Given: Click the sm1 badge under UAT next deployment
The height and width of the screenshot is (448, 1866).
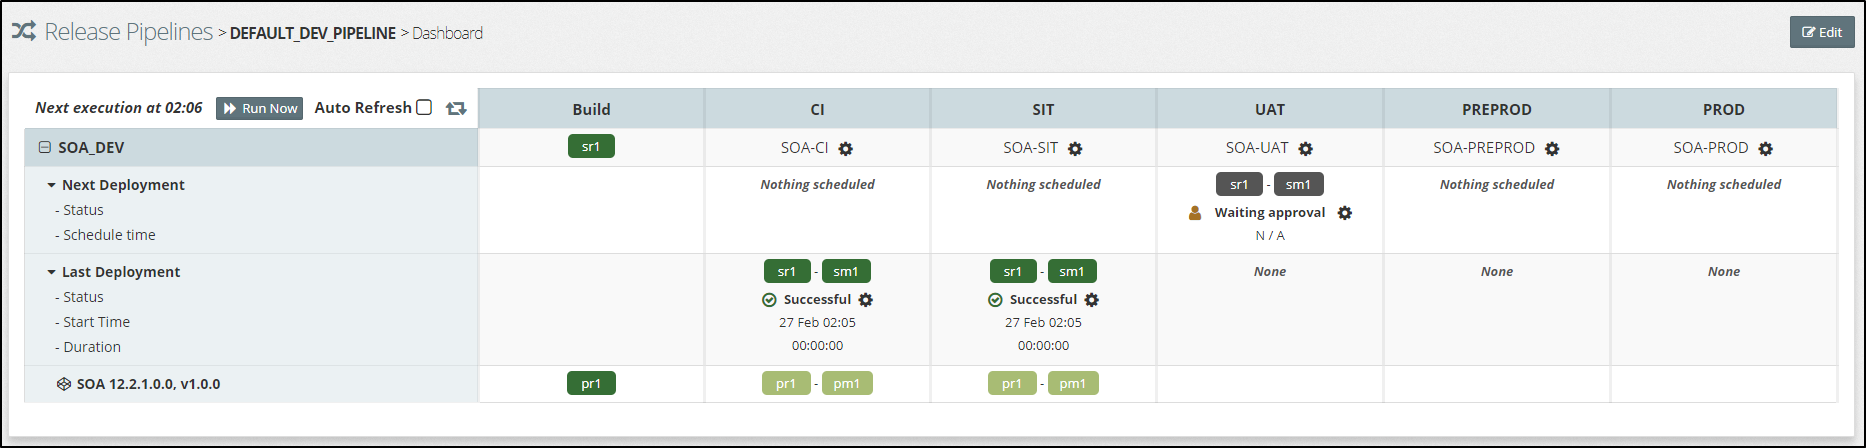Looking at the screenshot, I should (x=1298, y=184).
